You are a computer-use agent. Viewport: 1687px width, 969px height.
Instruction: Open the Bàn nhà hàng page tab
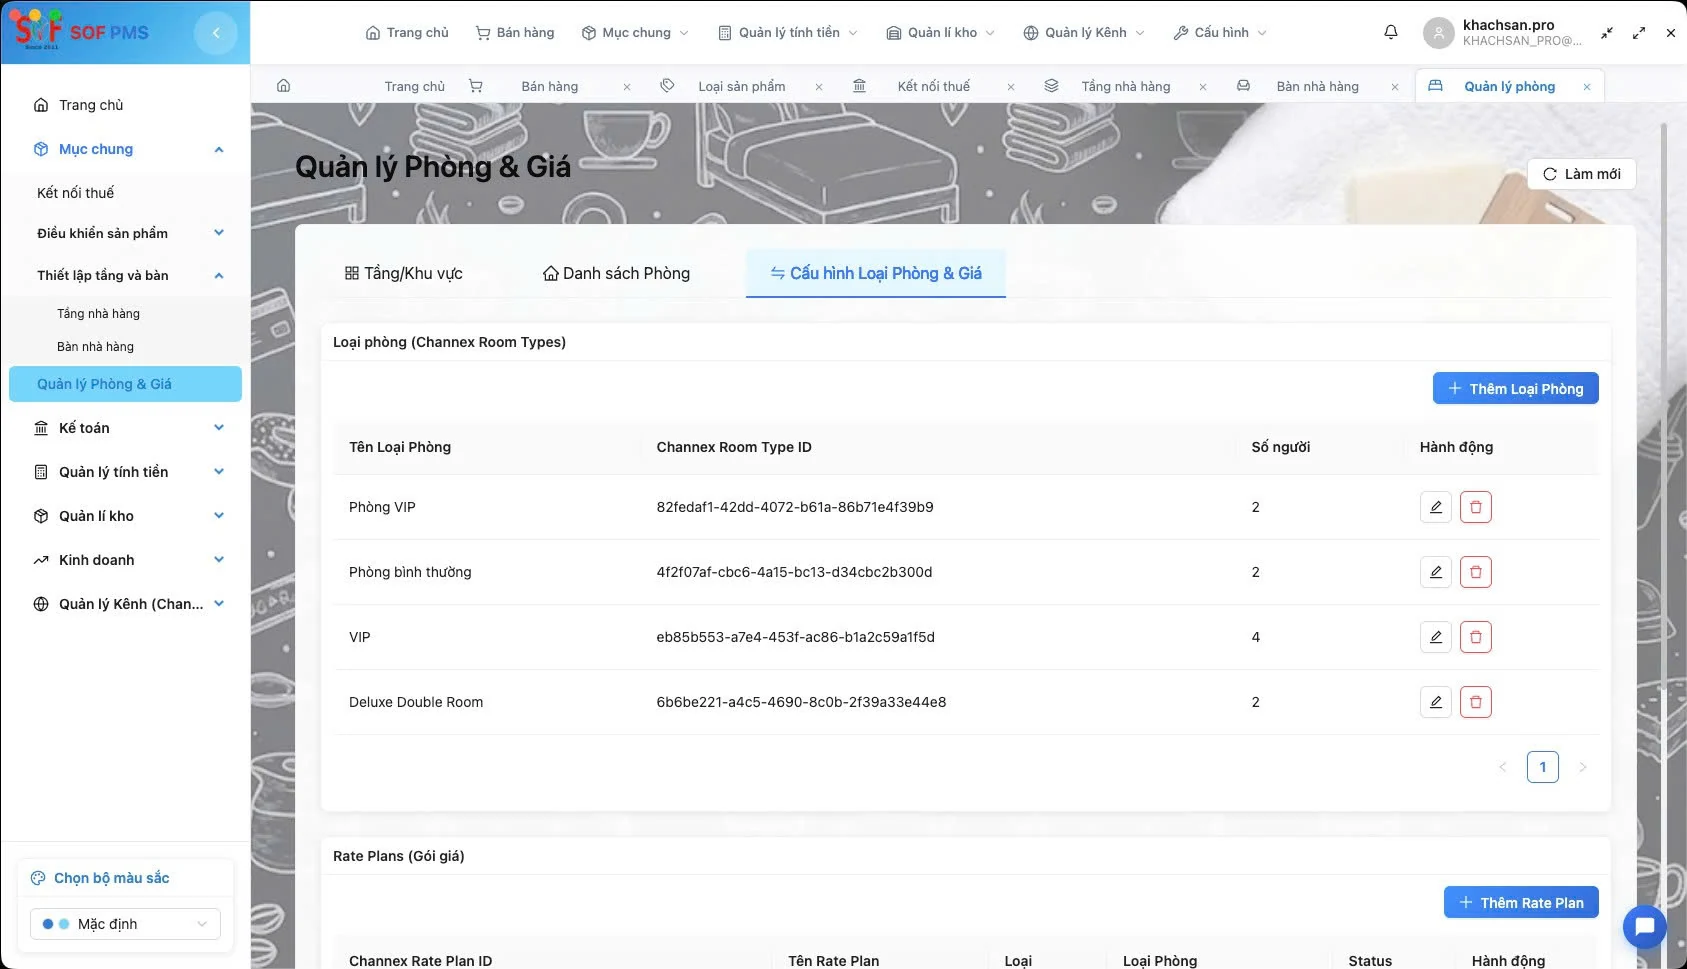point(1317,86)
